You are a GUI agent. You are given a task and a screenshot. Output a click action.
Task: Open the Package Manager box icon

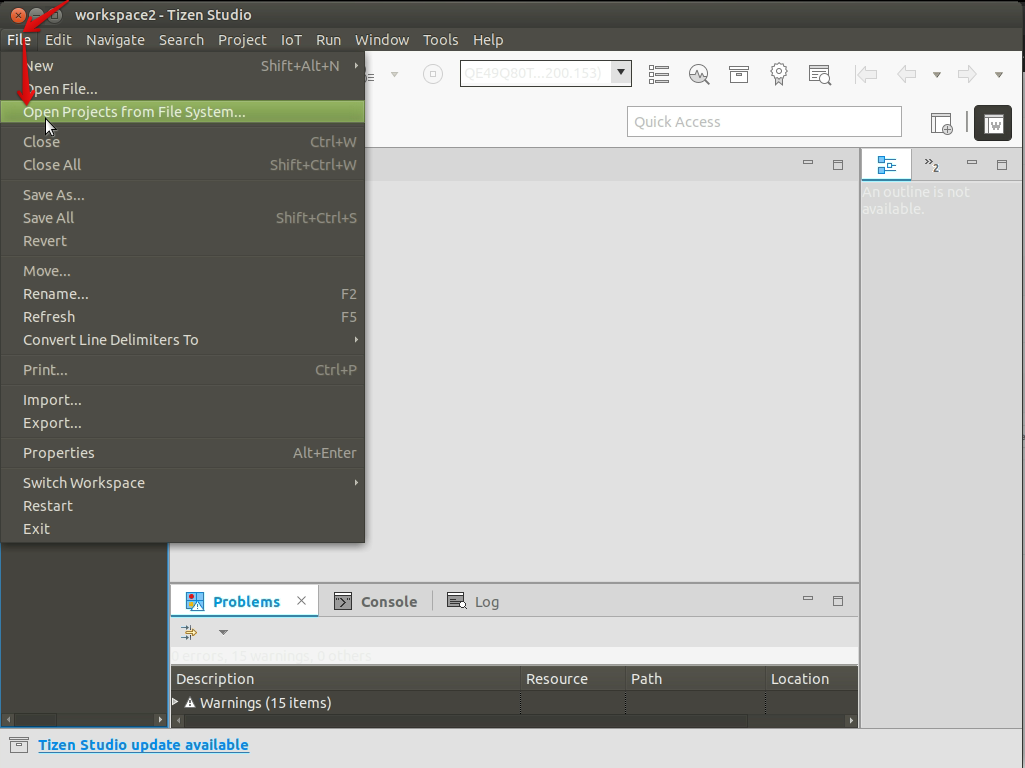[x=739, y=75]
